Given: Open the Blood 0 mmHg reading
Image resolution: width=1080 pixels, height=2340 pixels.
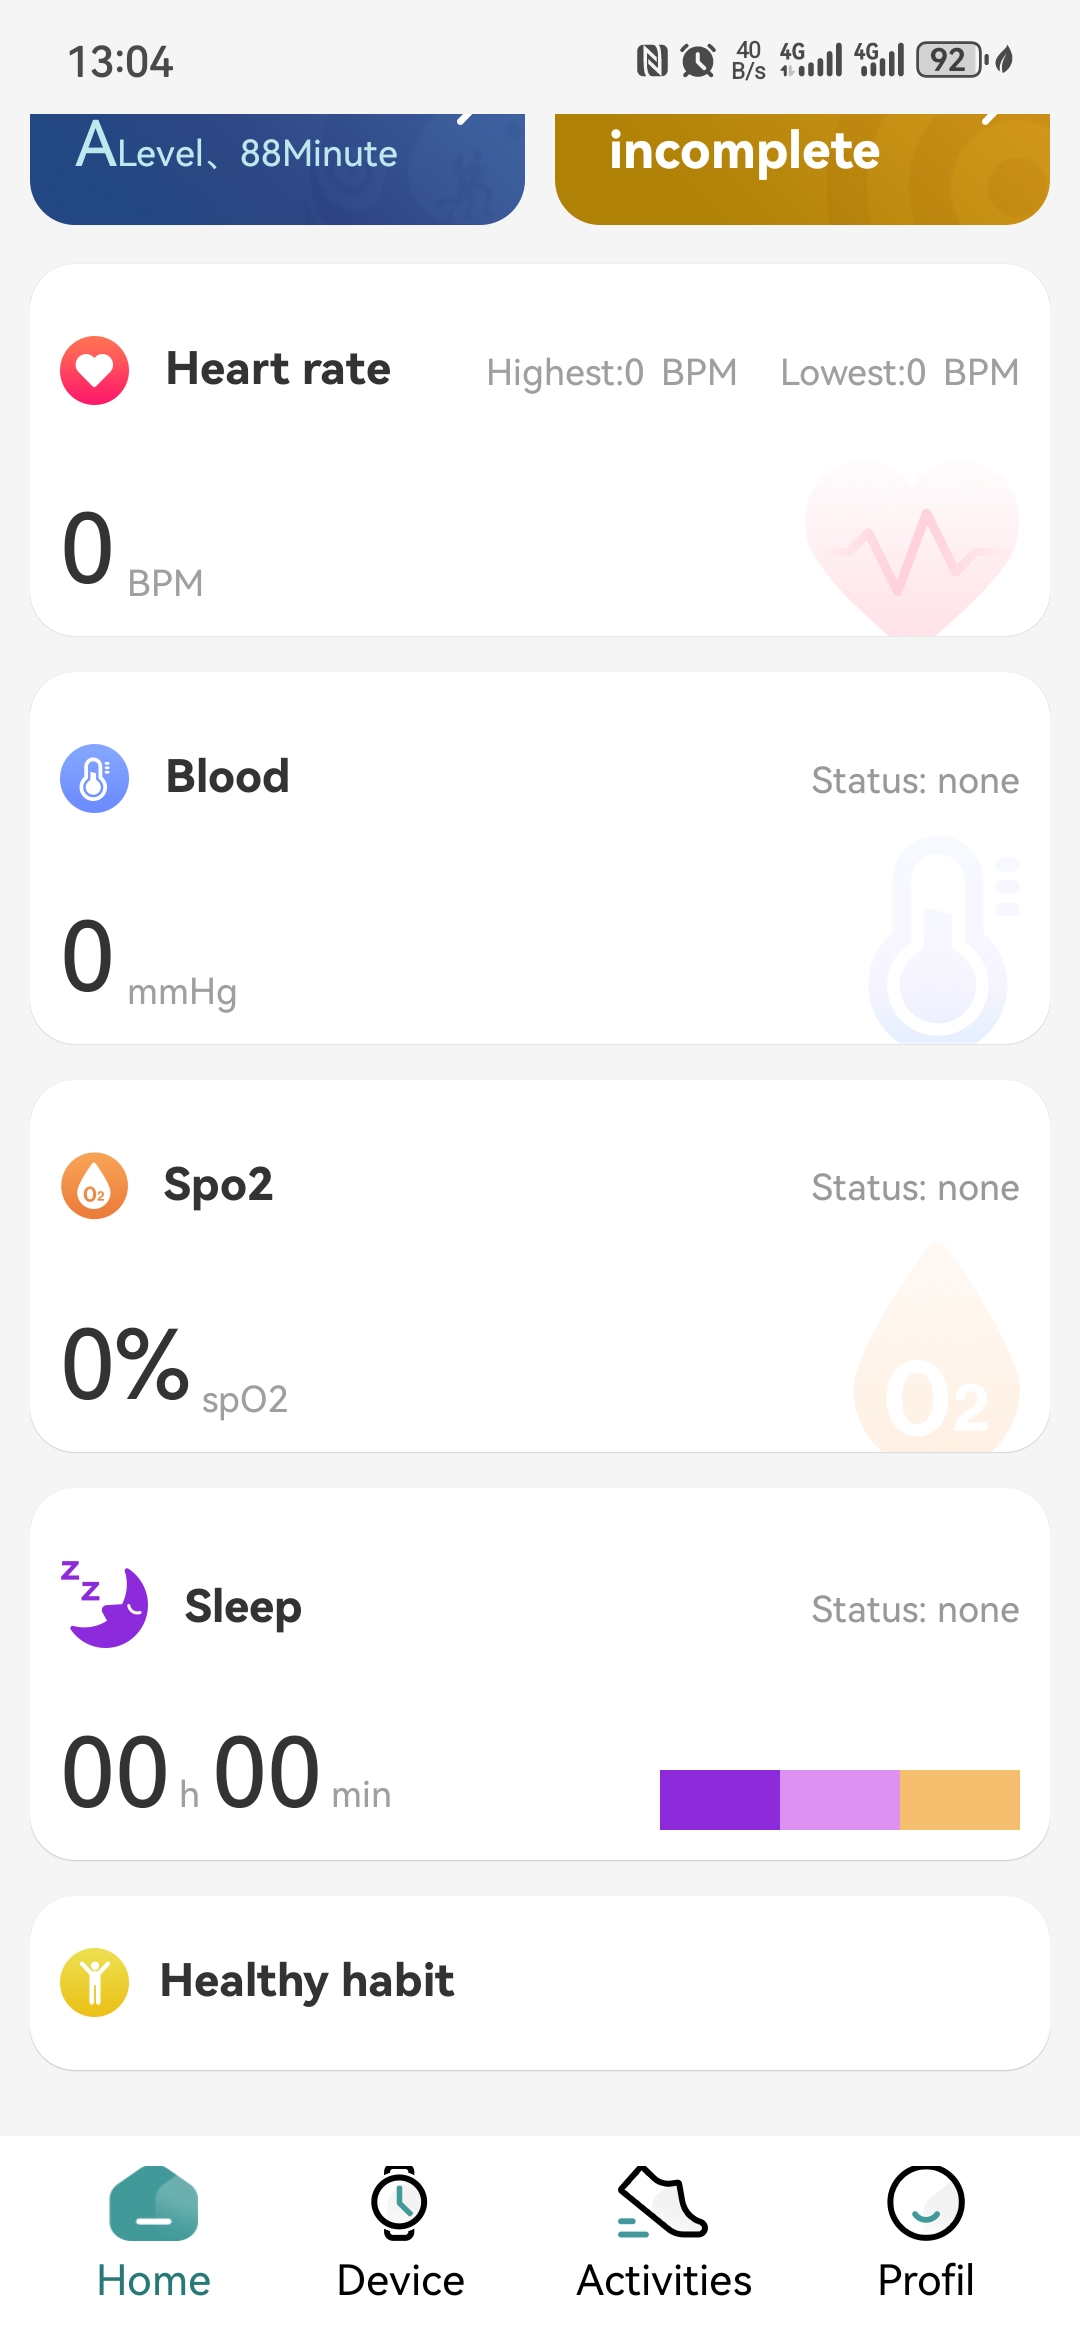Looking at the screenshot, I should pyautogui.click(x=150, y=960).
